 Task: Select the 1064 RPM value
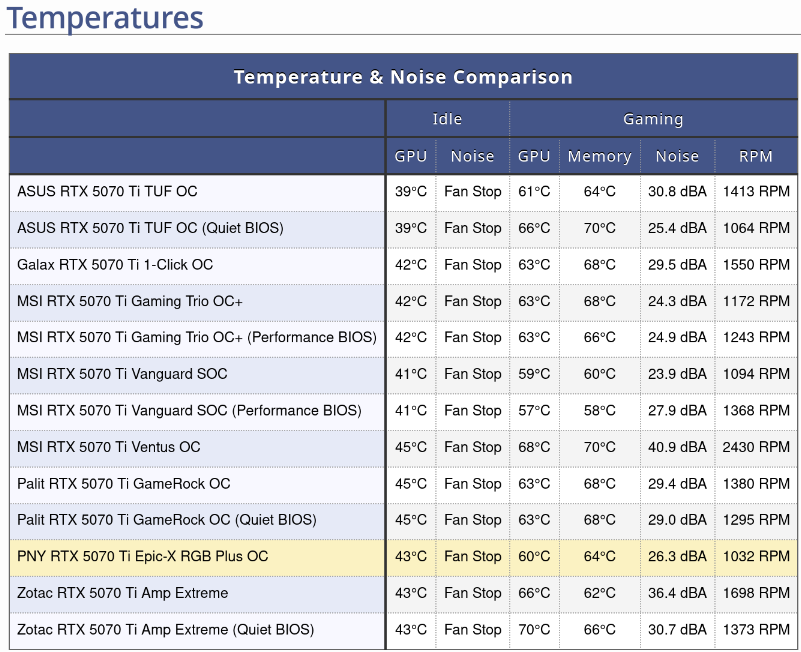756,228
